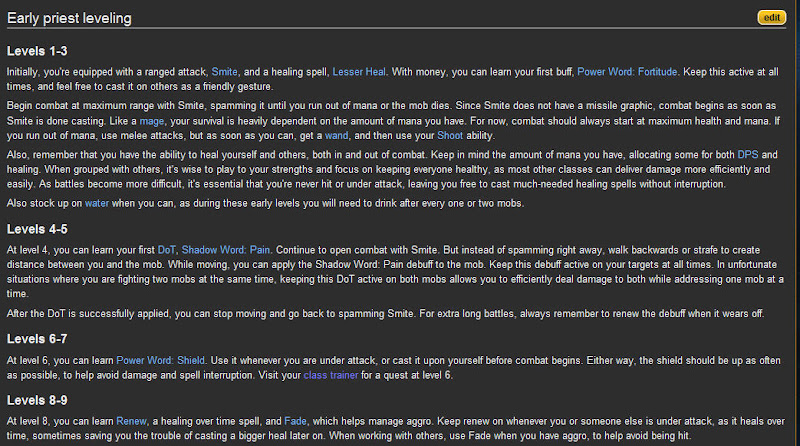This screenshot has width=800, height=446.
Task: Open the class trainer link
Action: click(x=331, y=375)
